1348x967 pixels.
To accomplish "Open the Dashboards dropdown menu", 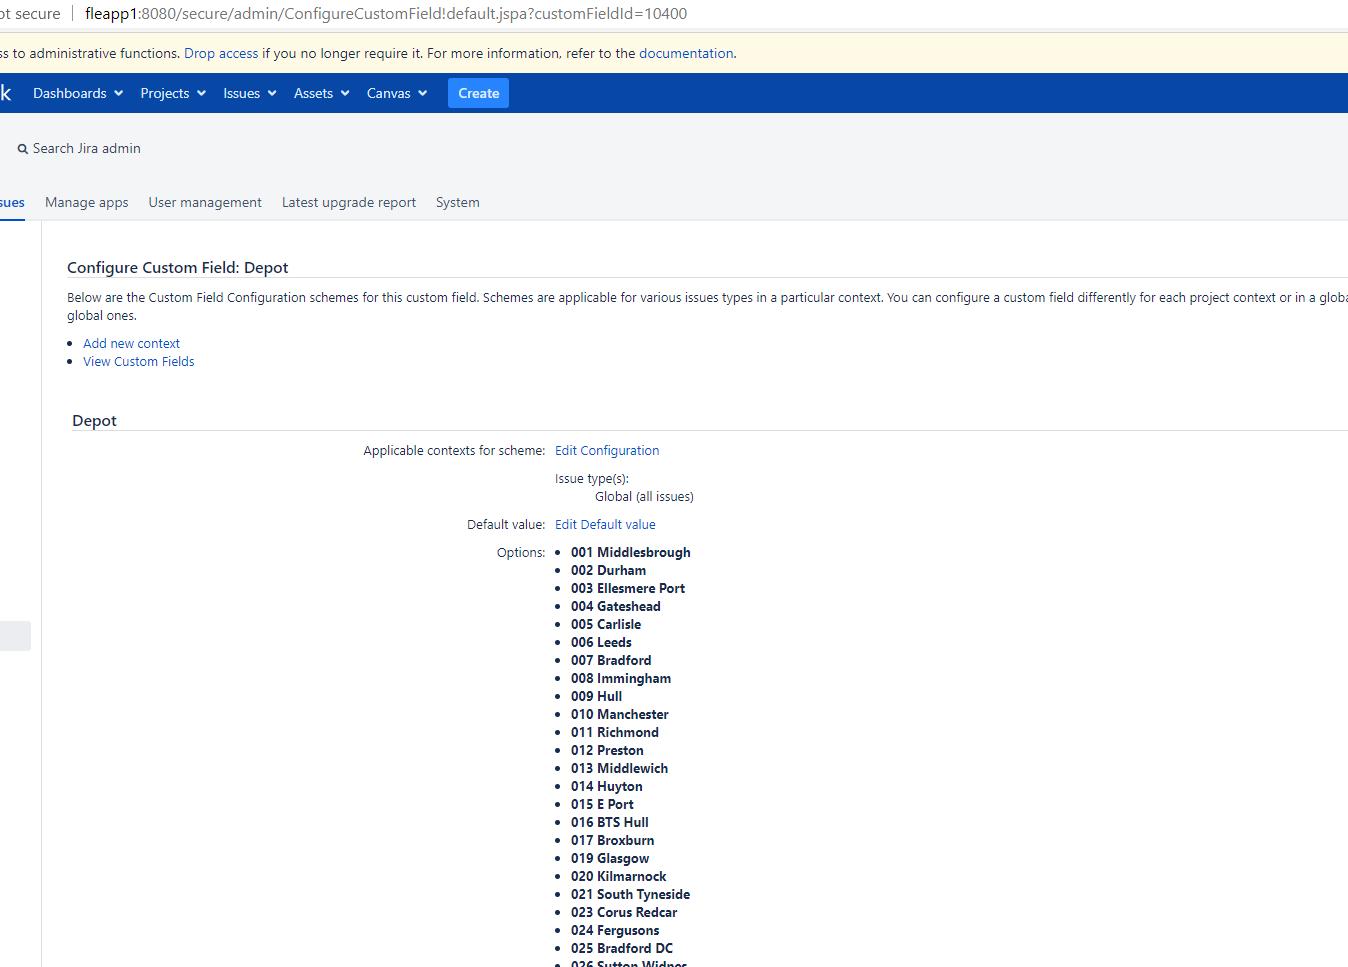I will (78, 93).
